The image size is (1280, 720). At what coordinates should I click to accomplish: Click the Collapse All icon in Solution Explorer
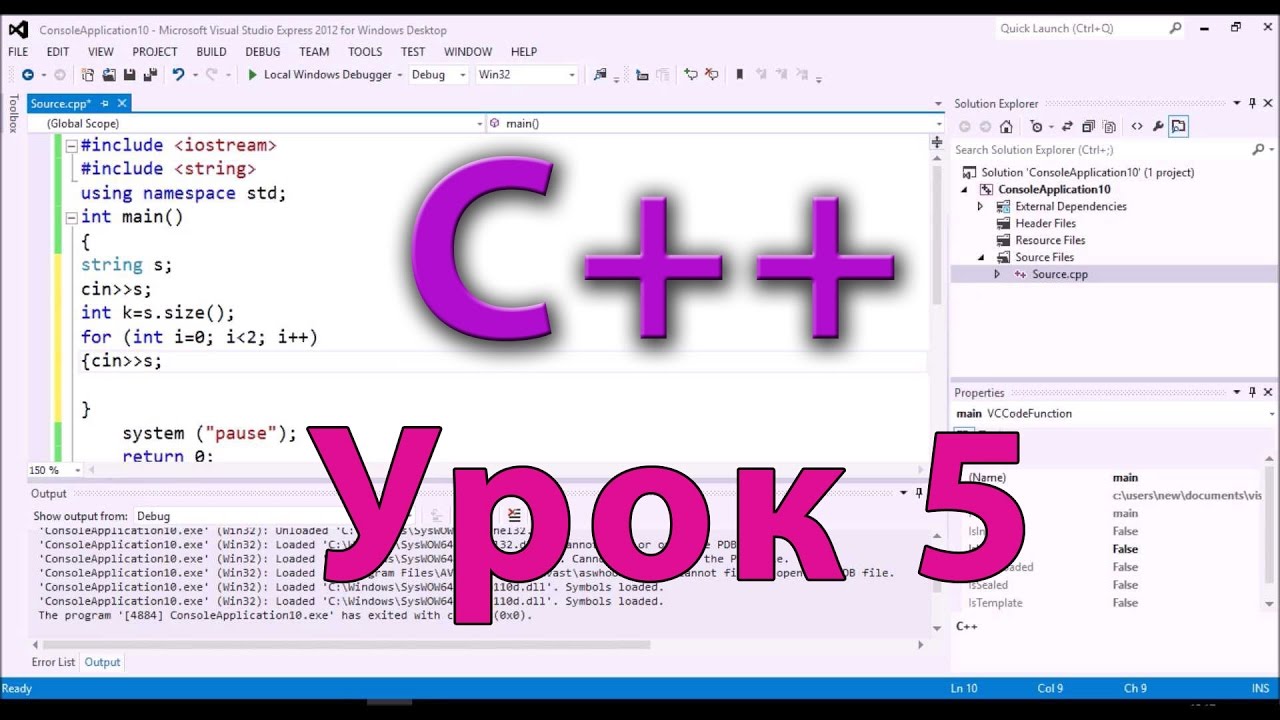tap(1088, 126)
